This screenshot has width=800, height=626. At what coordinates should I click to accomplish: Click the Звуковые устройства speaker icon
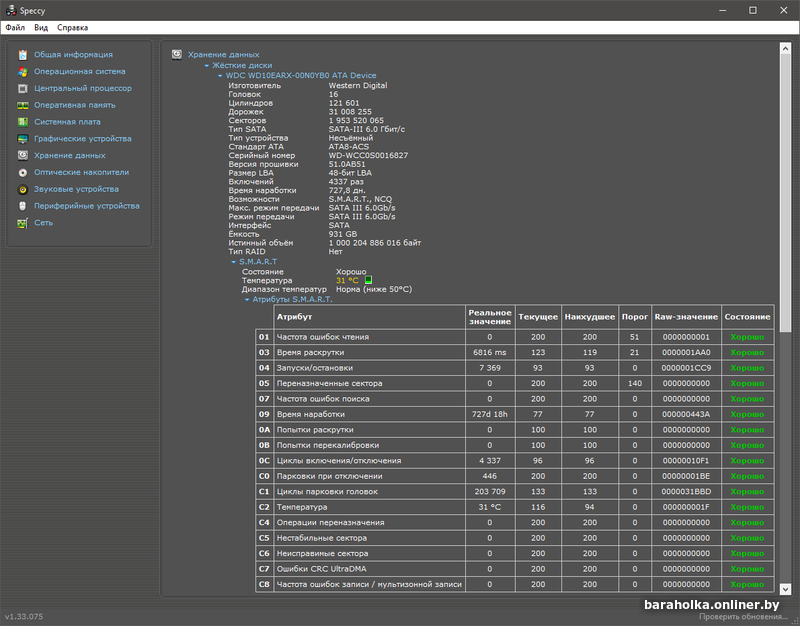[22, 189]
